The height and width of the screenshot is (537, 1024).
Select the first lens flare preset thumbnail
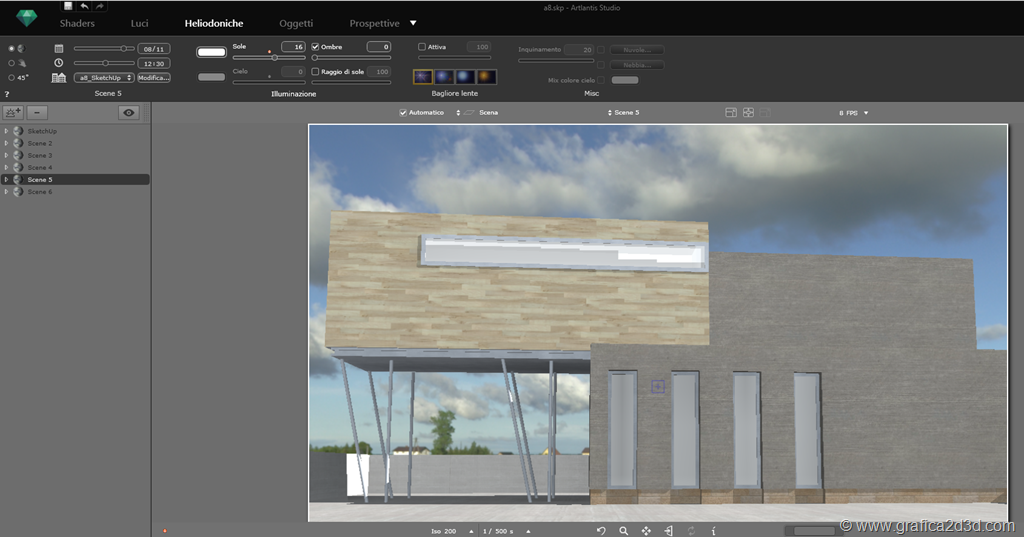[x=423, y=77]
